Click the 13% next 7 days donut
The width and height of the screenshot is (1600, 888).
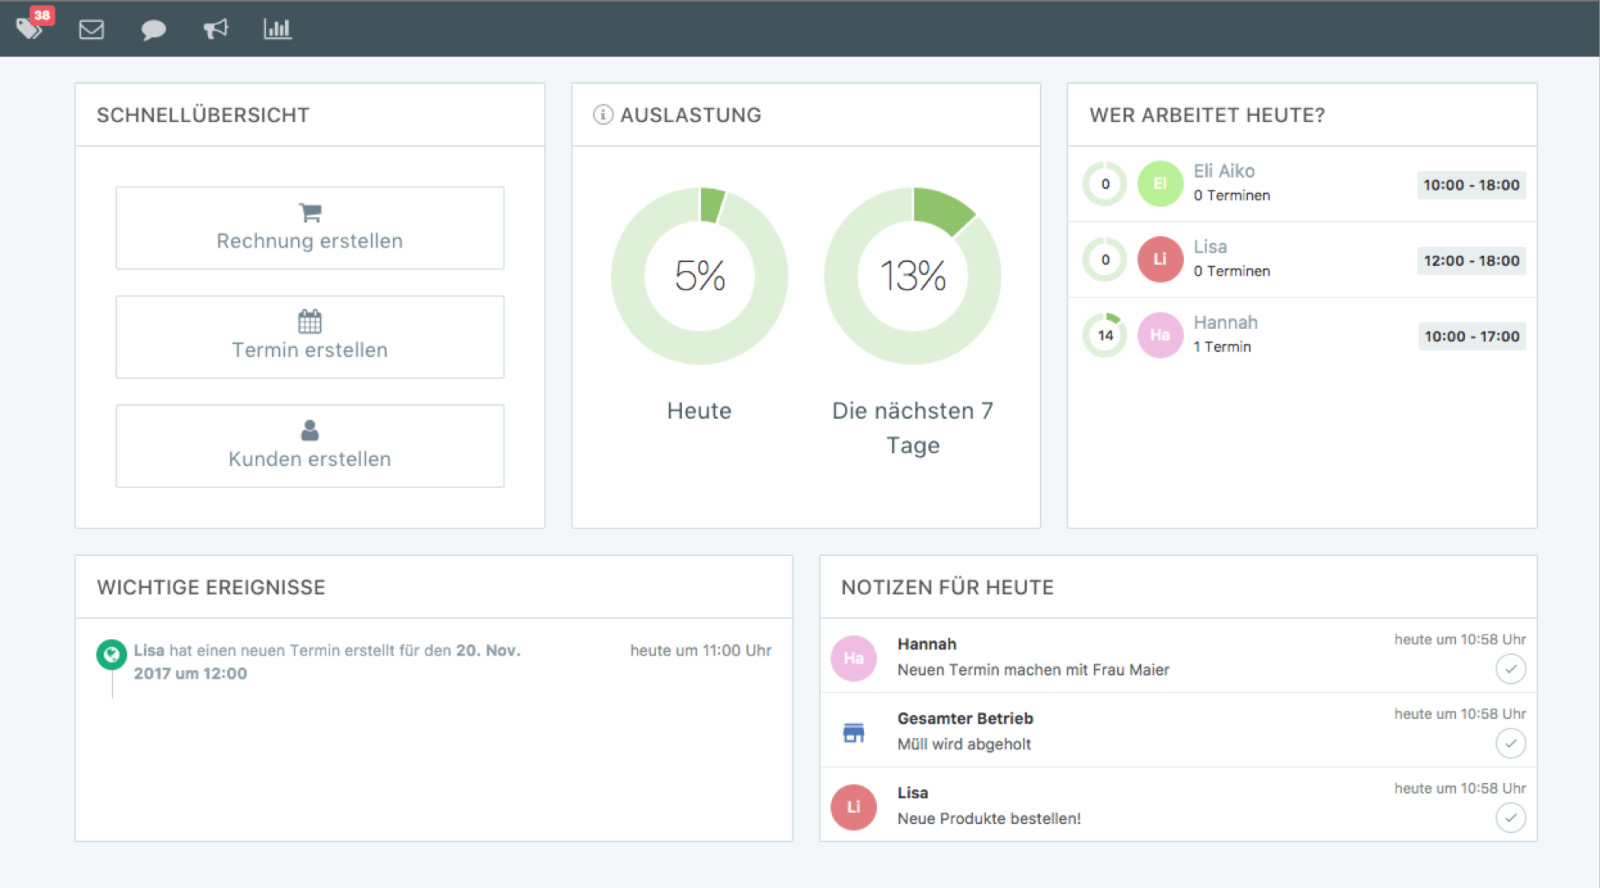[x=913, y=276]
